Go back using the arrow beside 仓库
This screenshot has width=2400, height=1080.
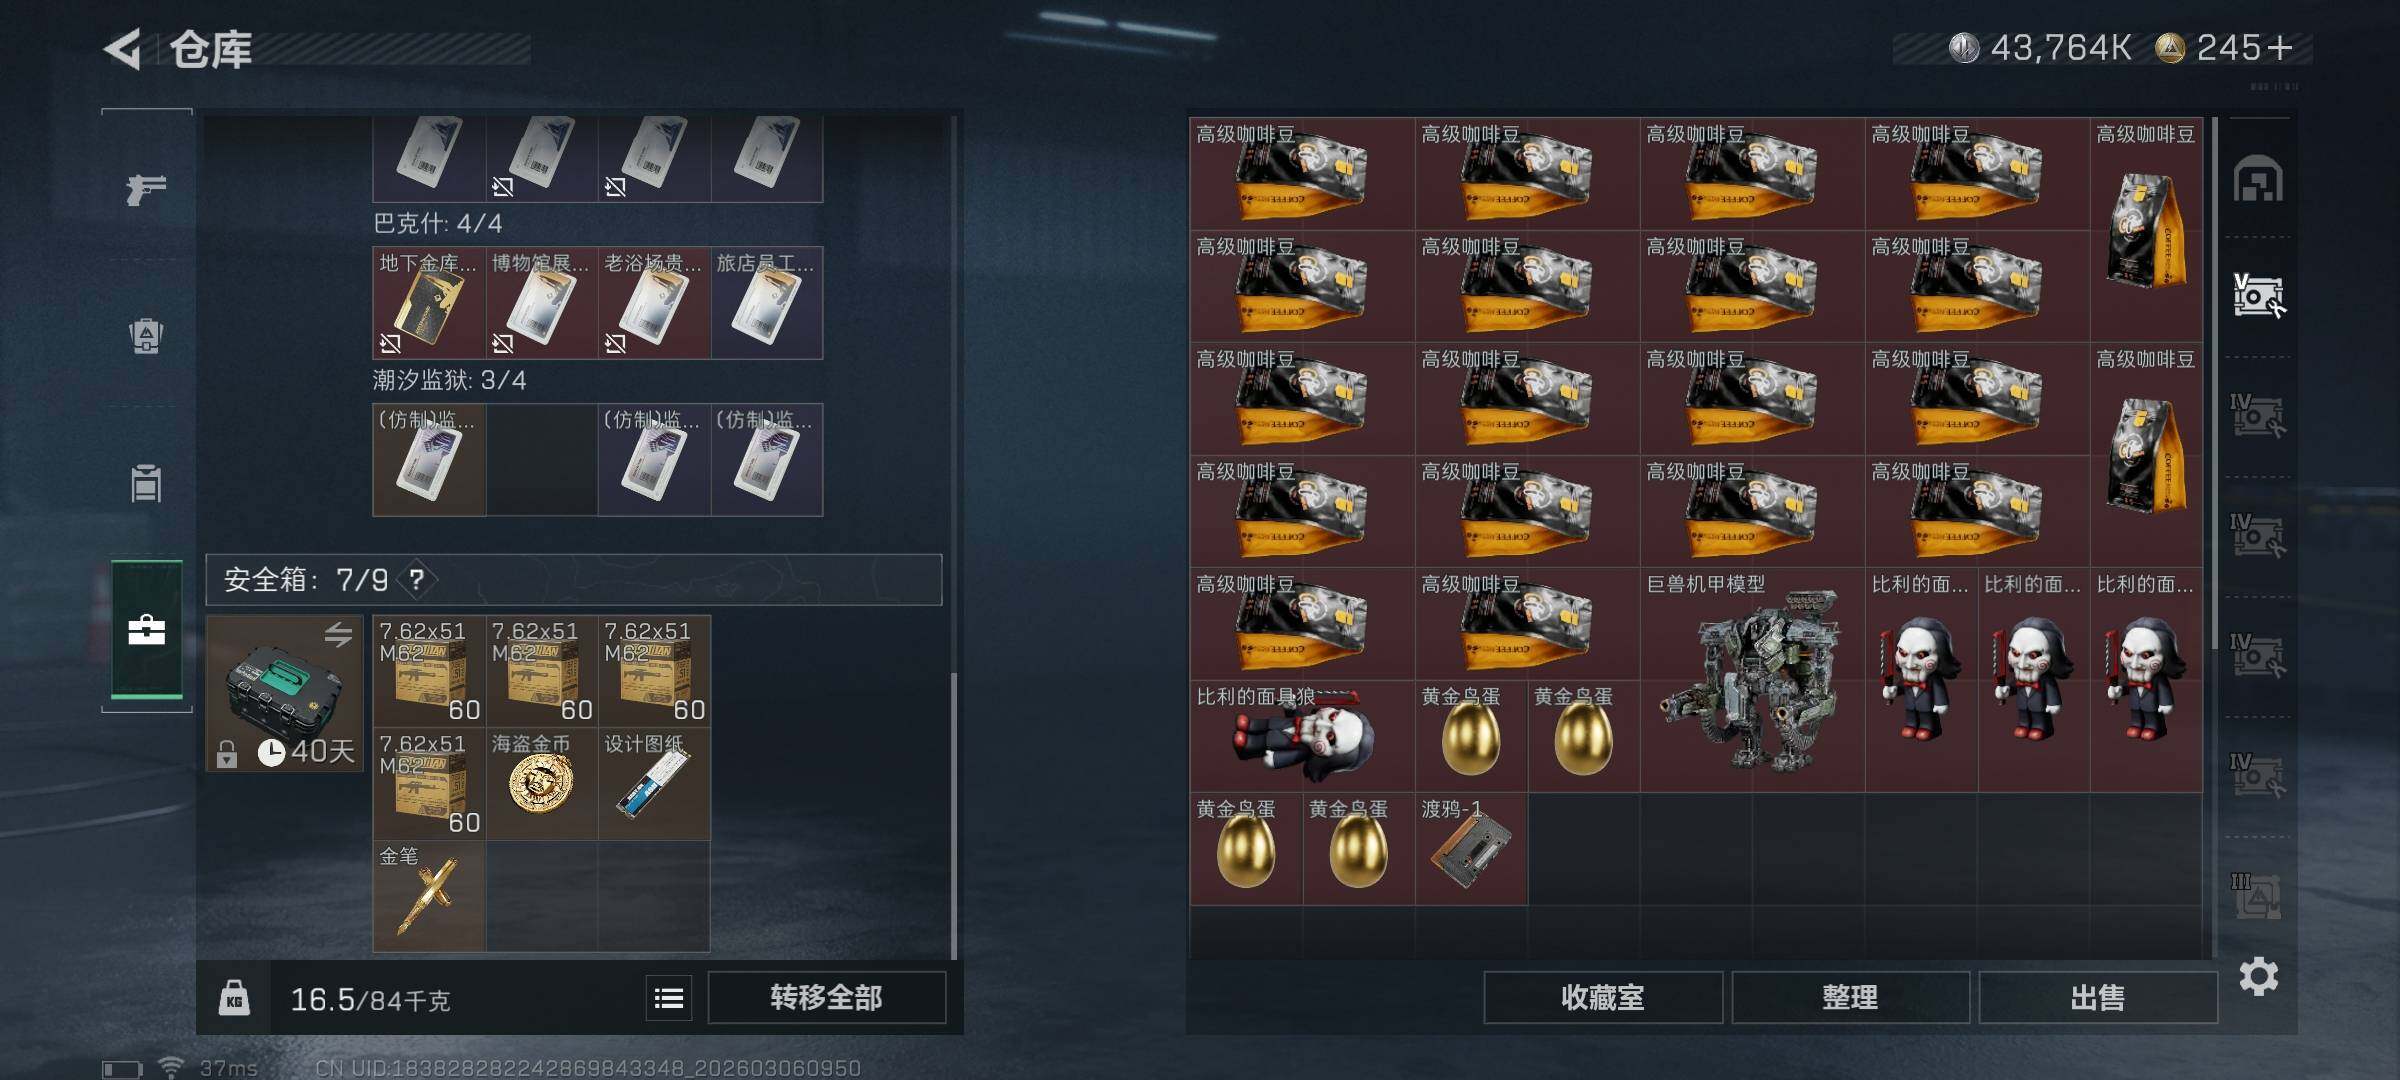pyautogui.click(x=122, y=49)
